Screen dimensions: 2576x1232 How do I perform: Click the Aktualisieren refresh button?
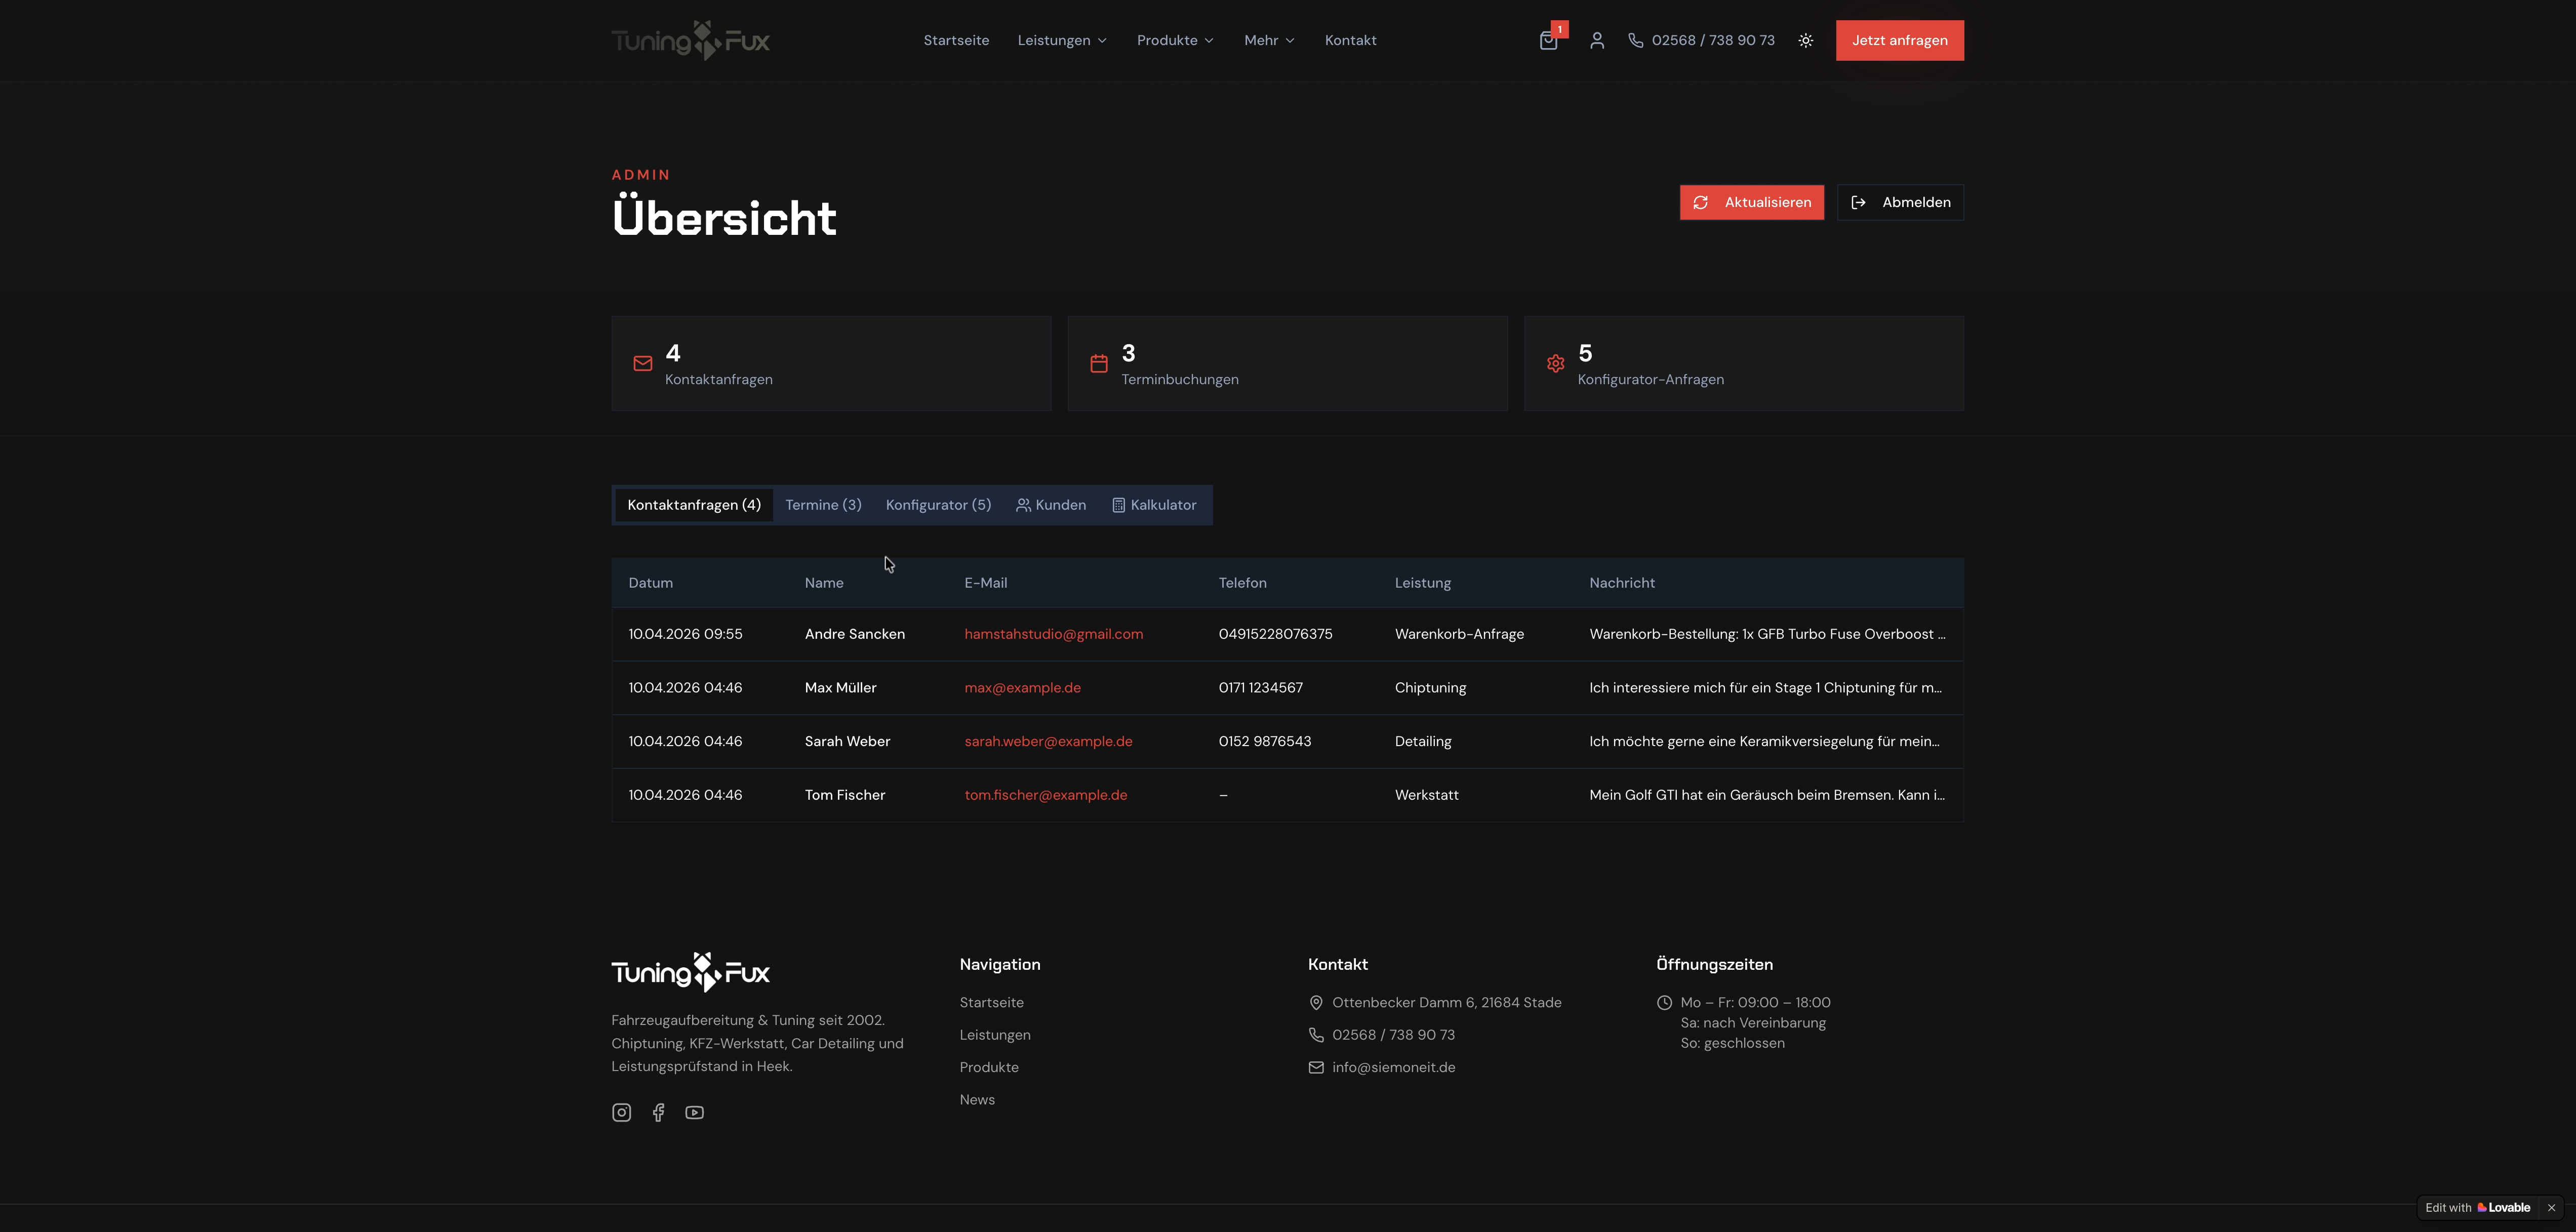click(1751, 203)
